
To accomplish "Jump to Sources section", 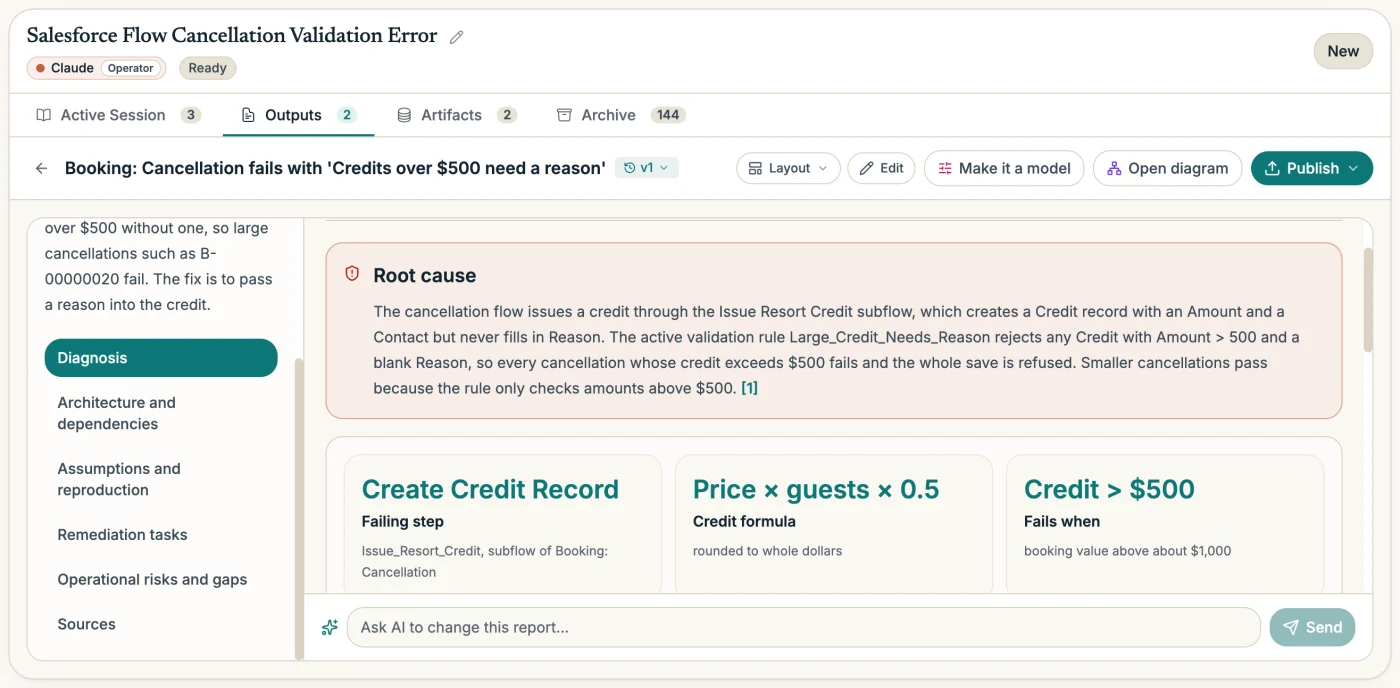I will click(161, 624).
